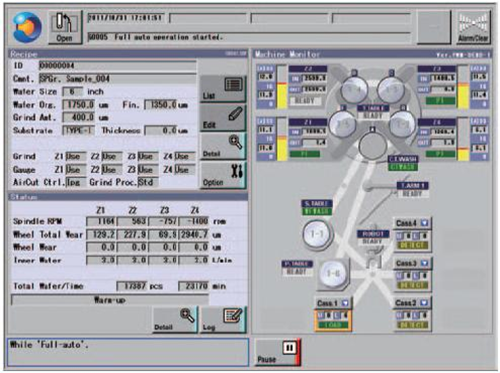The width and height of the screenshot is (500, 373).
Task: Click the AirCut Ctrl. field
Action: click(76, 182)
